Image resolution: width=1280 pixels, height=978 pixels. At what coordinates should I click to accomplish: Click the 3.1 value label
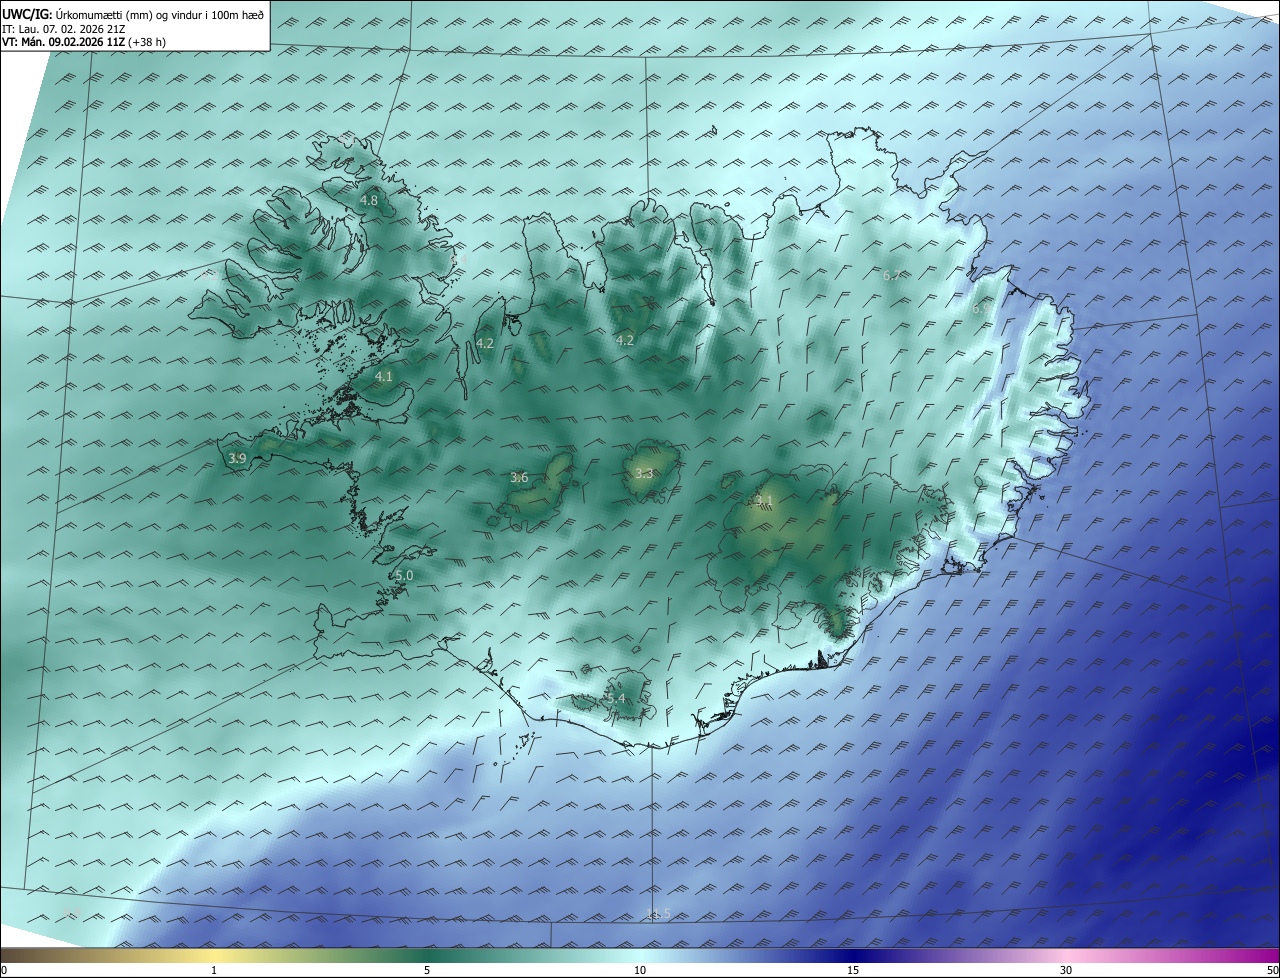click(x=764, y=500)
